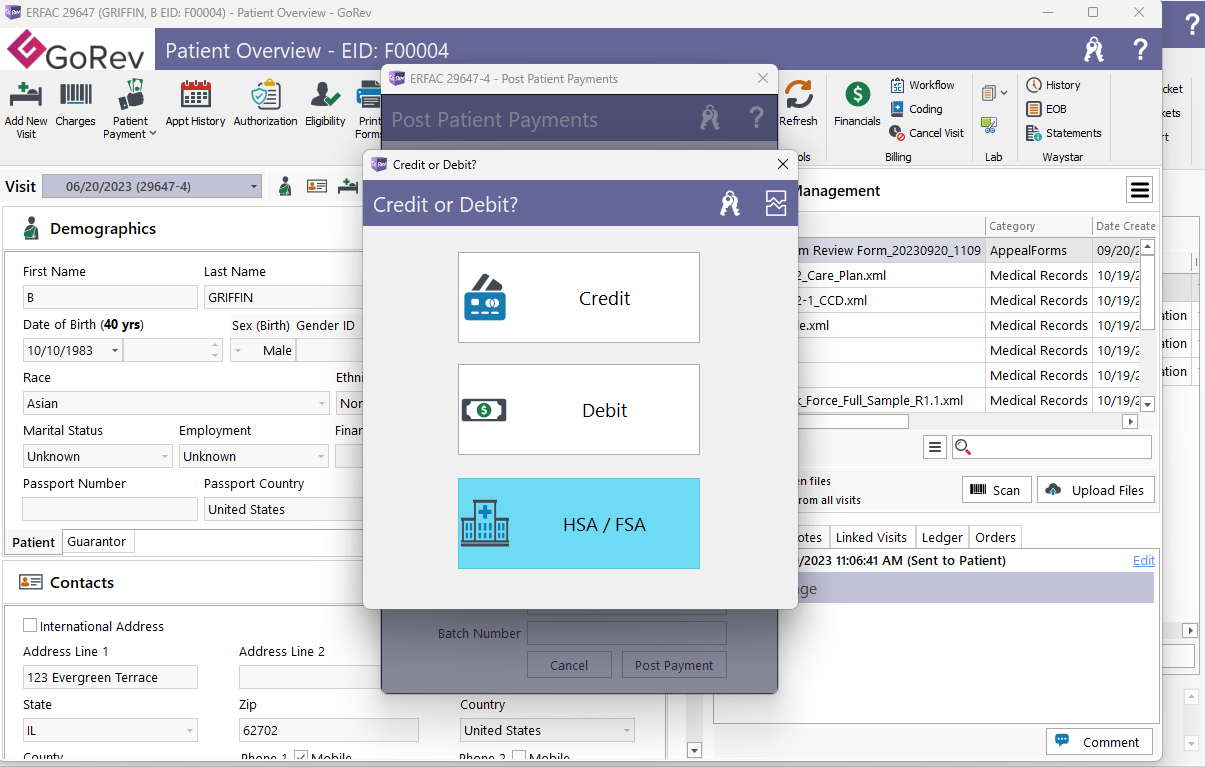The image size is (1205, 767).
Task: Toggle the Phone 1 Mobile checkbox
Action: (x=301, y=757)
